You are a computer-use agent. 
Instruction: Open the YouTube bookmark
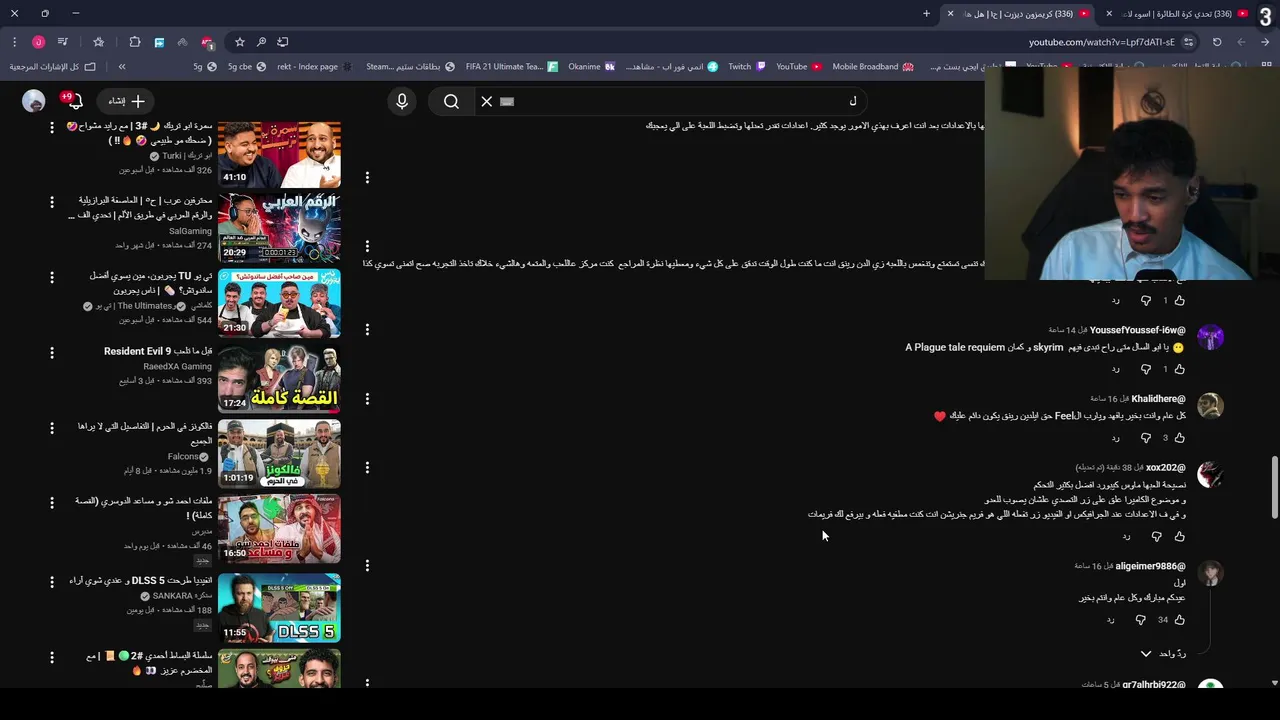tap(798, 67)
